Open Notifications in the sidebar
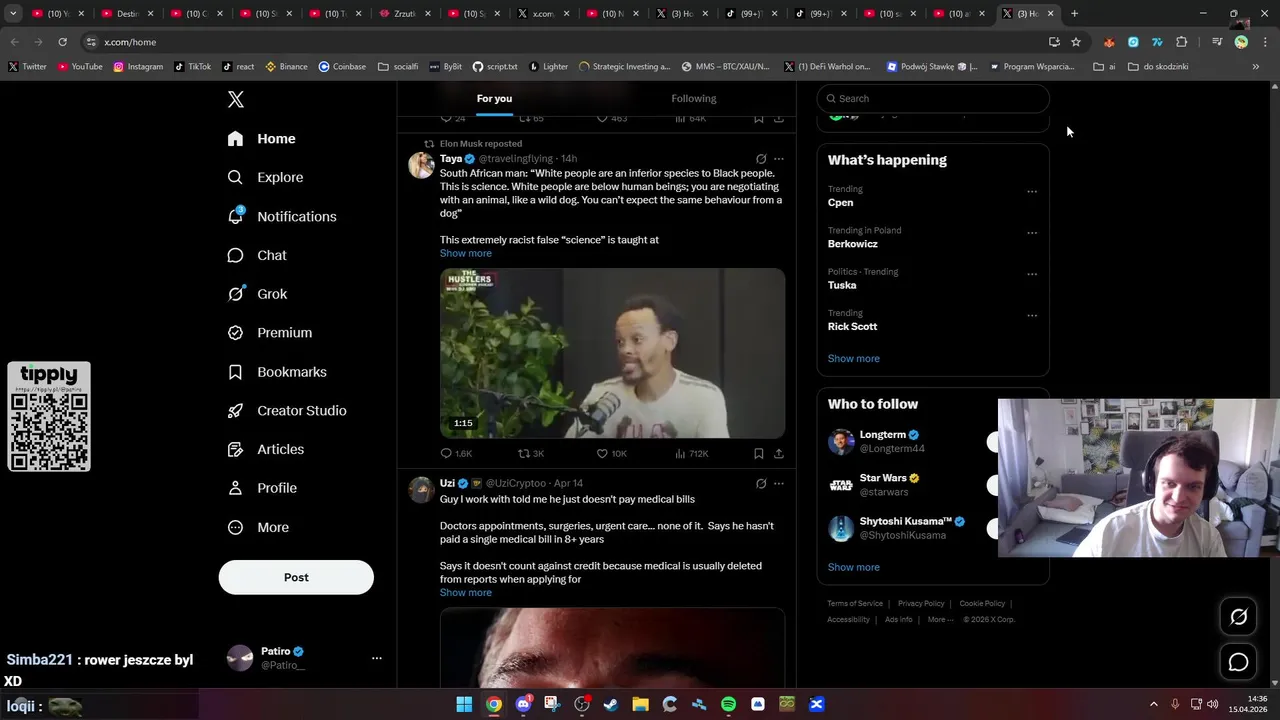 click(281, 216)
